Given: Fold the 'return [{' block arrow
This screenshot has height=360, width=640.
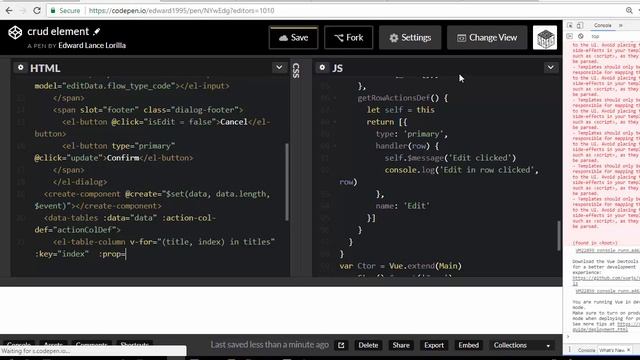Looking at the screenshot, I should pos(335,122).
